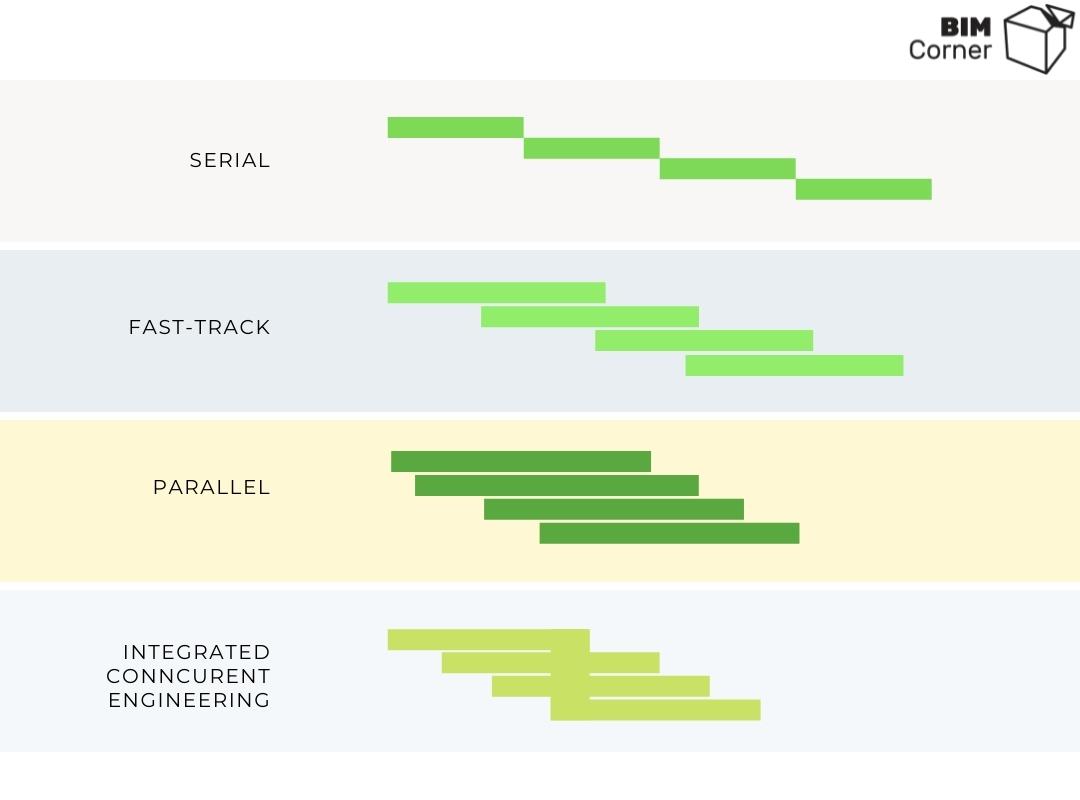Click the third Fast-Track bar
The image size is (1080, 800).
click(x=704, y=340)
